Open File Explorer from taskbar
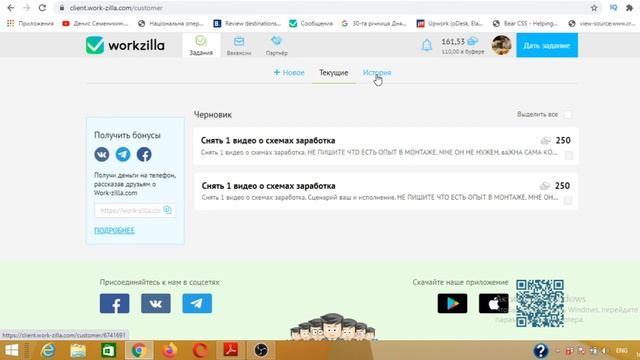Image resolution: width=640 pixels, height=360 pixels. [78, 350]
